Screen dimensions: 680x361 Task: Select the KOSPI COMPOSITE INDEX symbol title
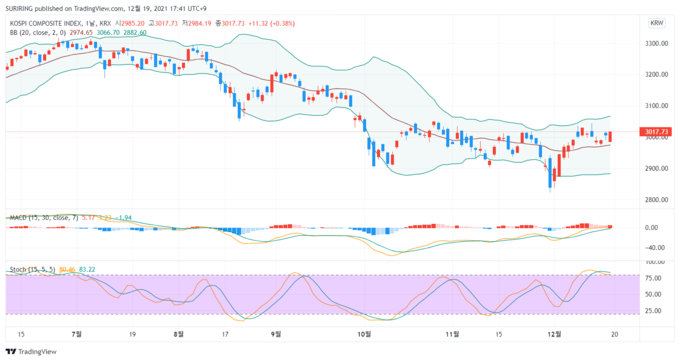[x=46, y=23]
